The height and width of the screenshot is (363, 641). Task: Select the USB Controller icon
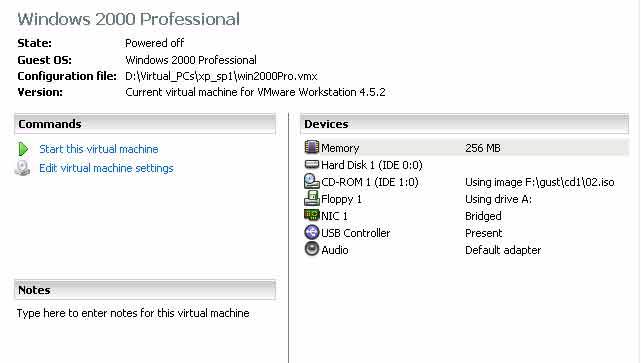pos(312,232)
